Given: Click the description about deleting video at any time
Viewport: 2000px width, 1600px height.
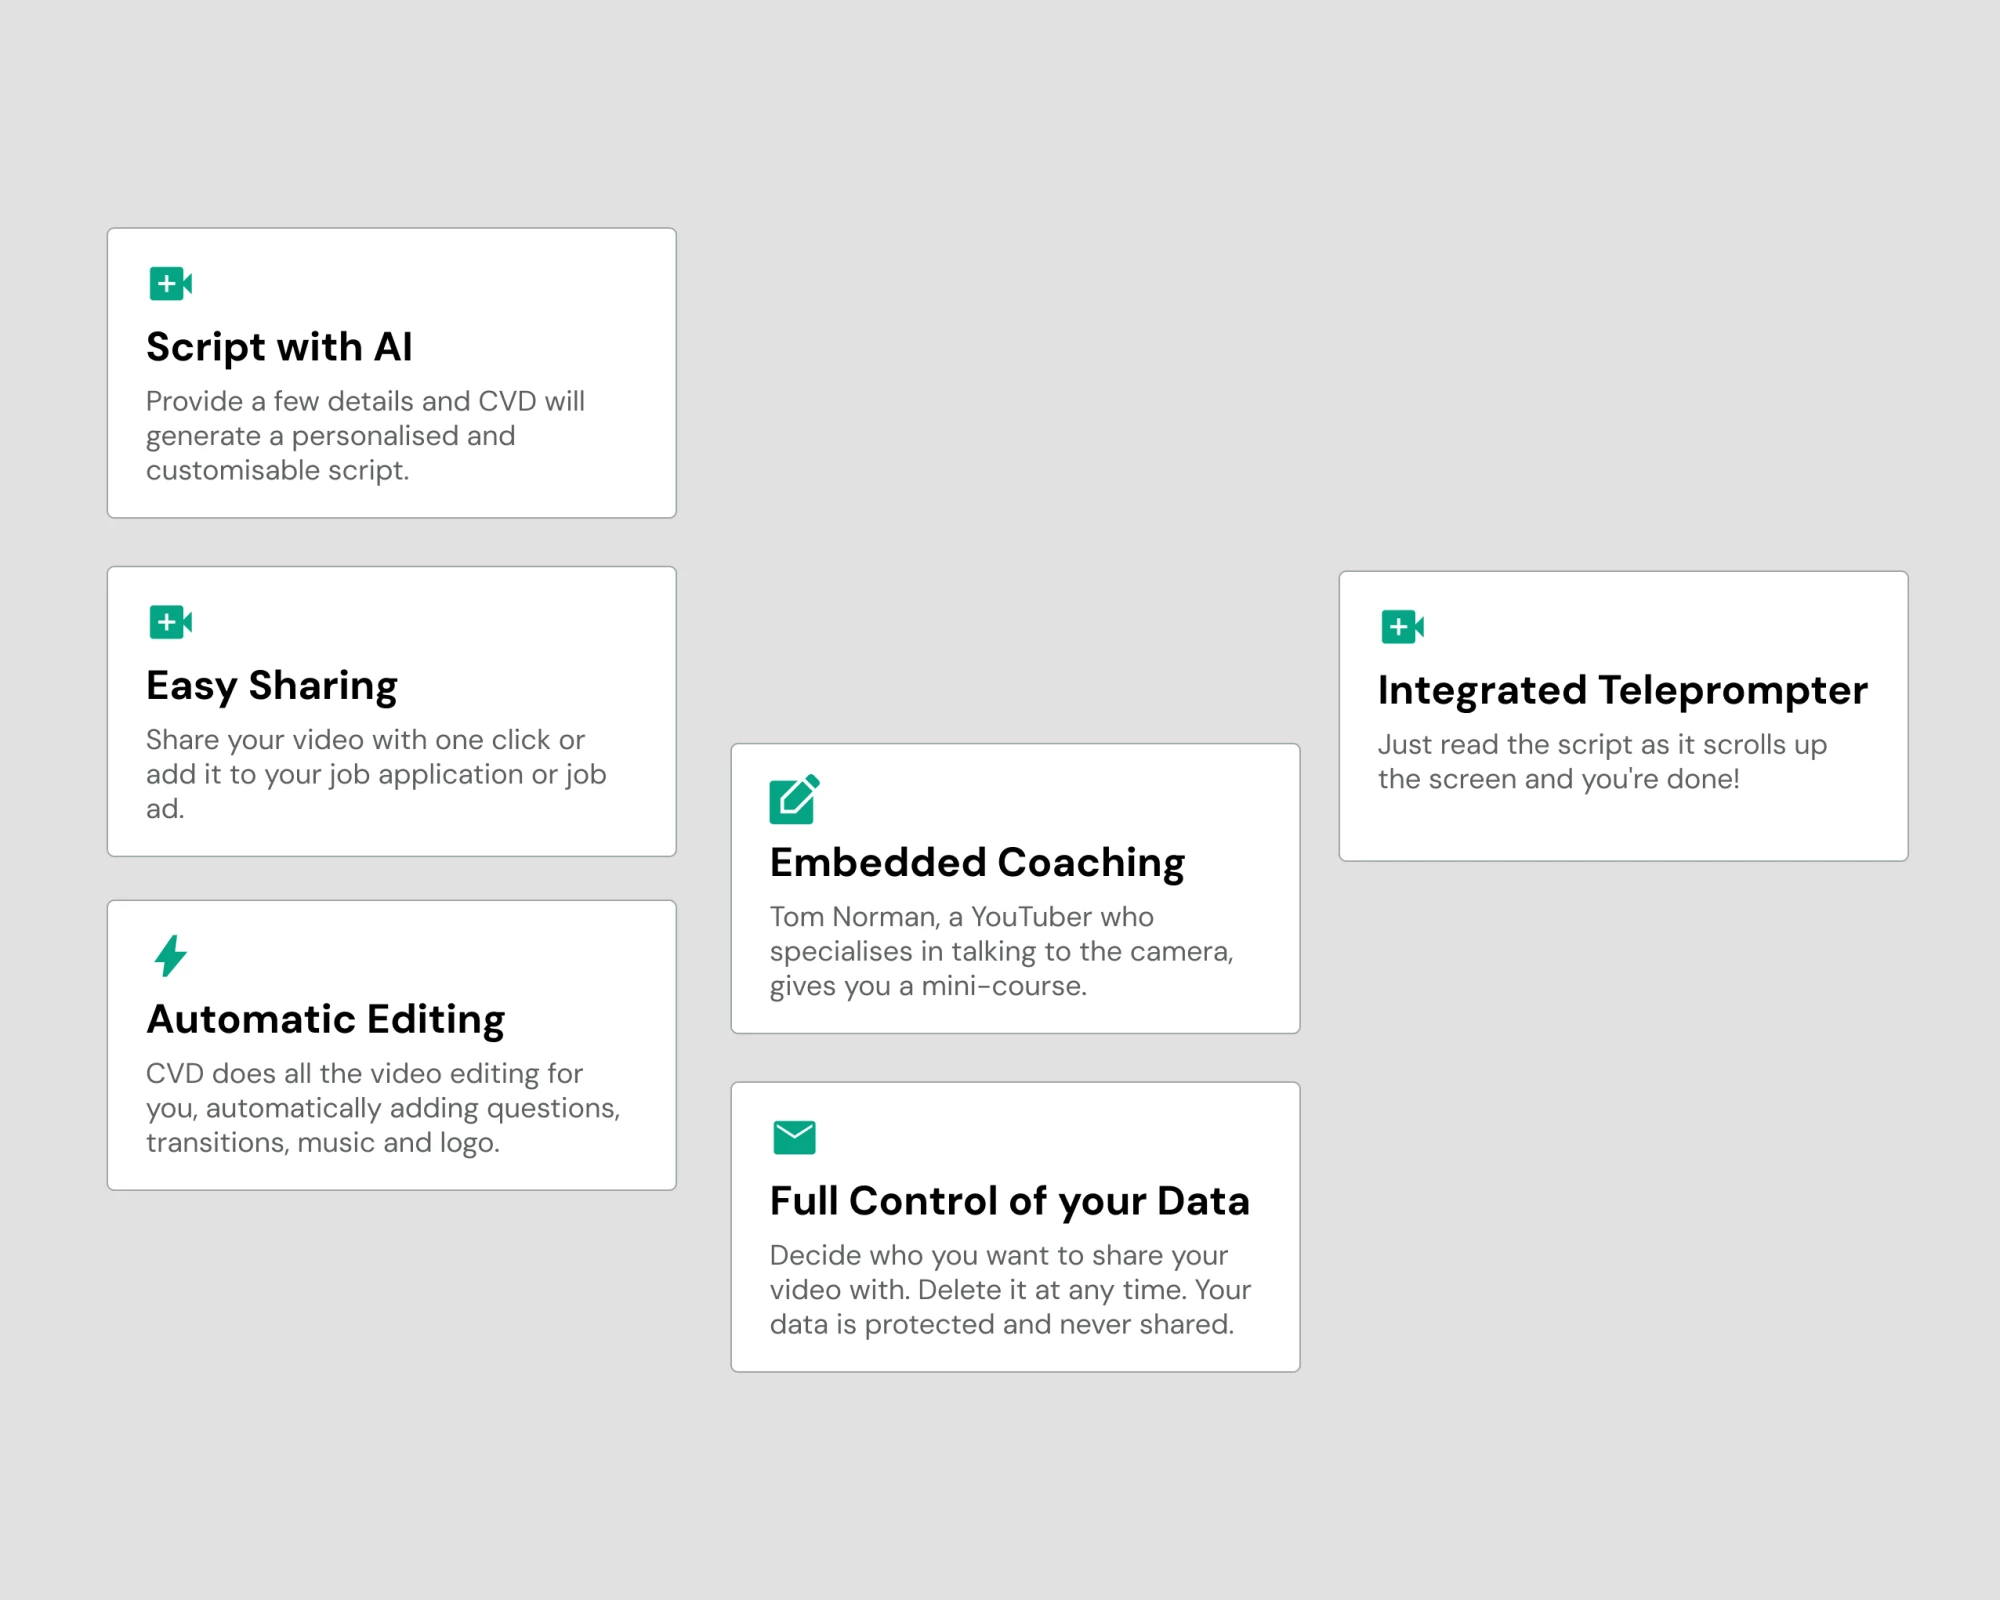Looking at the screenshot, I should (1010, 1290).
